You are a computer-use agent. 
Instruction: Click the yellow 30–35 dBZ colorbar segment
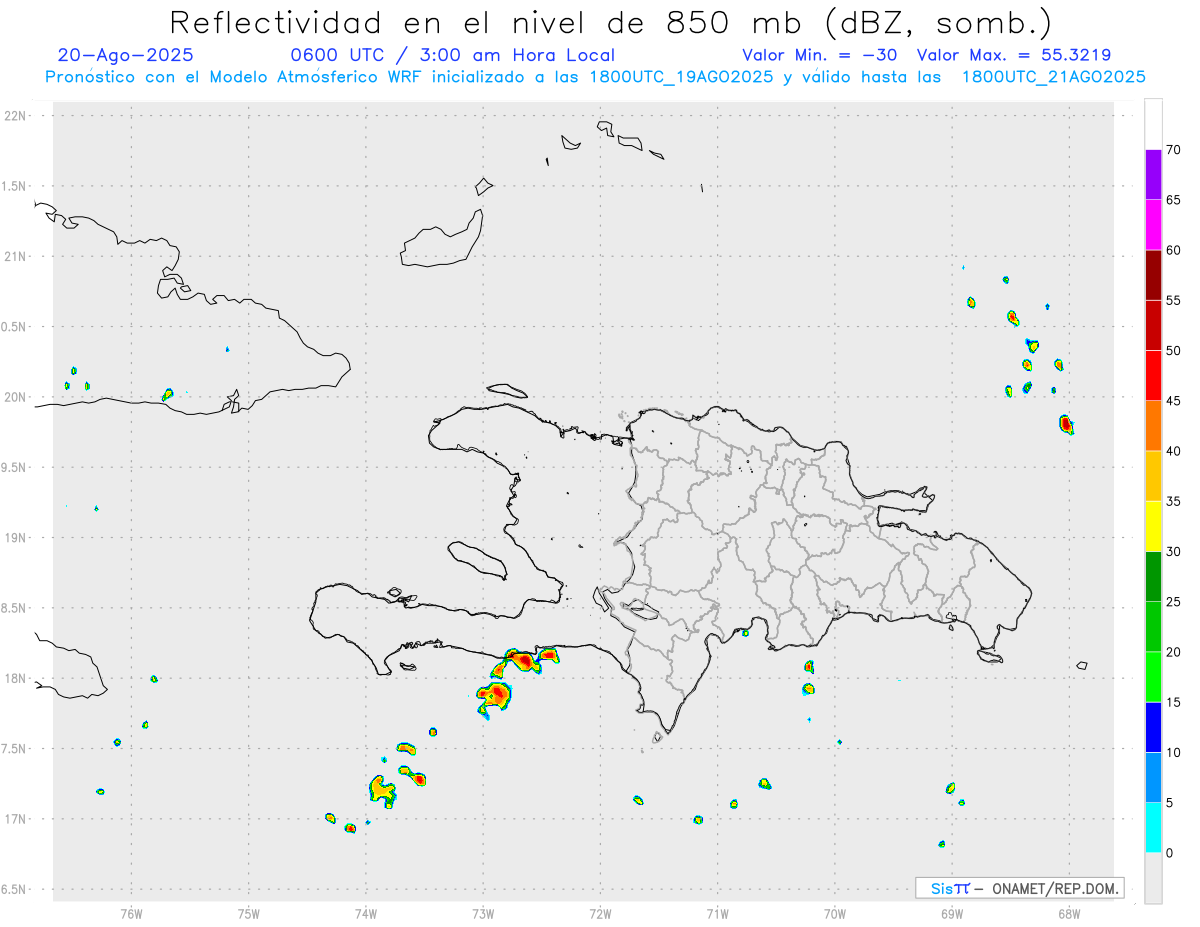(x=1153, y=526)
